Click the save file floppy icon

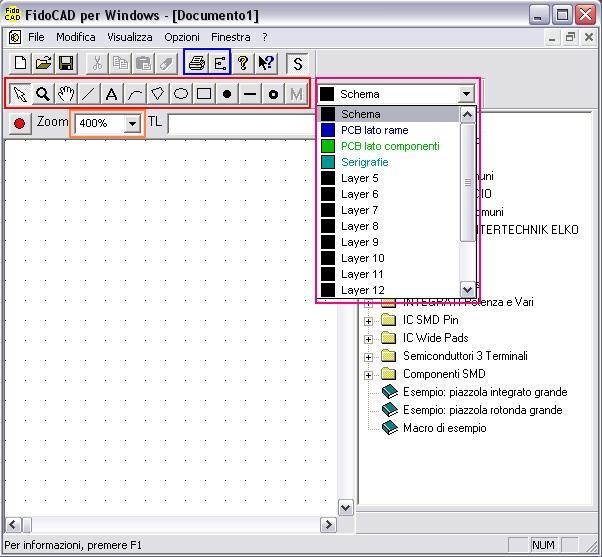click(66, 63)
